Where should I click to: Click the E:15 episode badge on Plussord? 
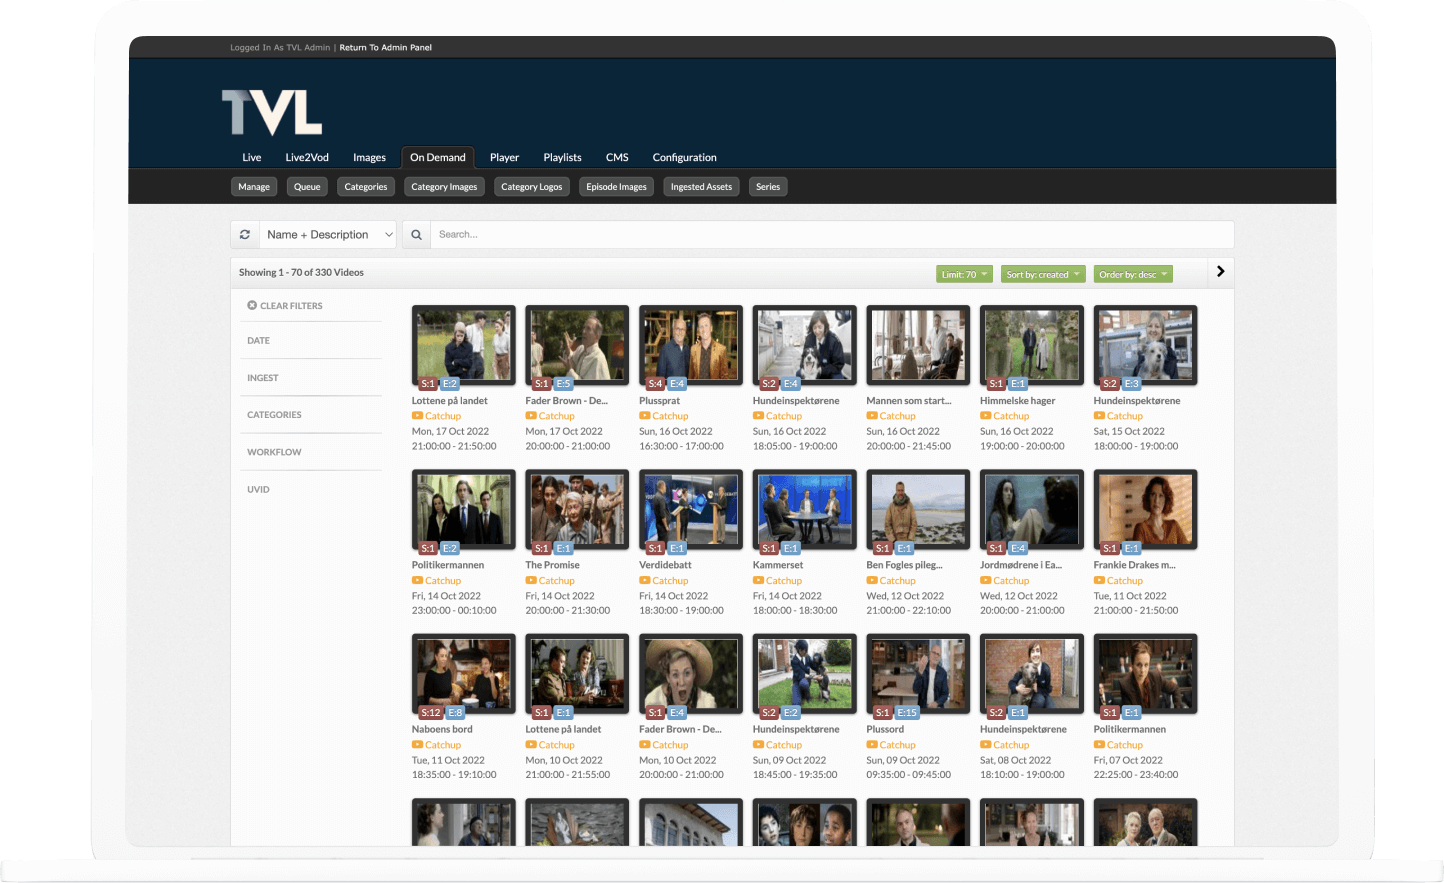(x=907, y=713)
